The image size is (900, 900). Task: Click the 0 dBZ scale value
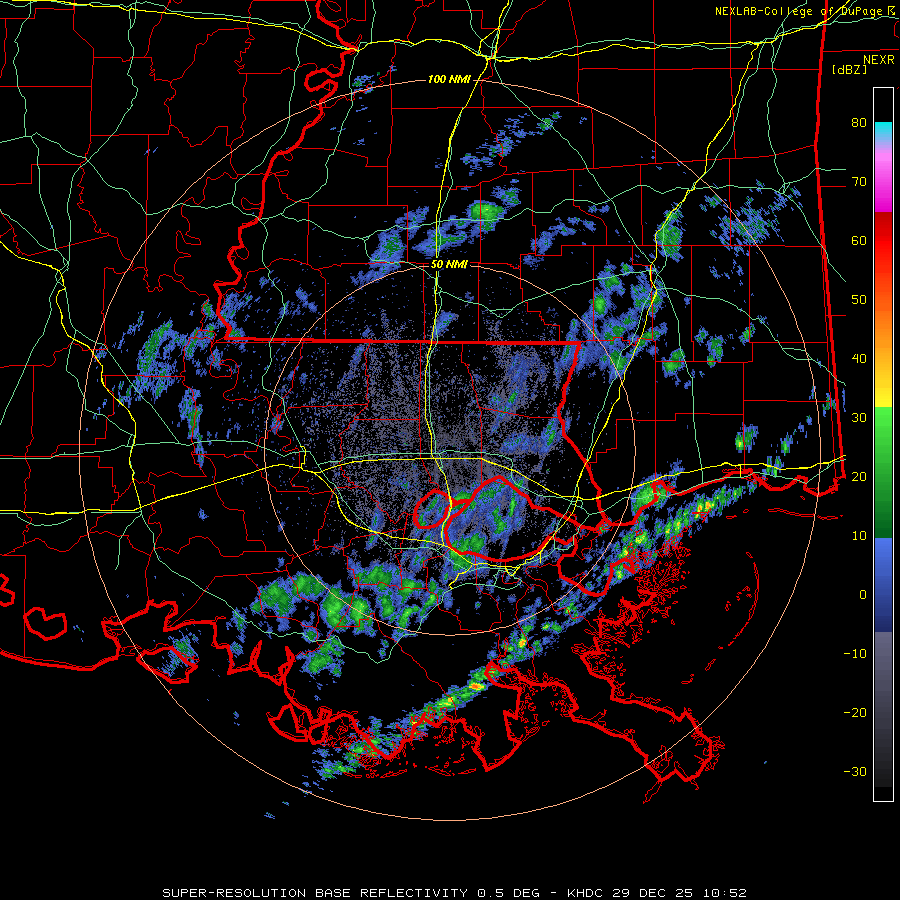863,595
